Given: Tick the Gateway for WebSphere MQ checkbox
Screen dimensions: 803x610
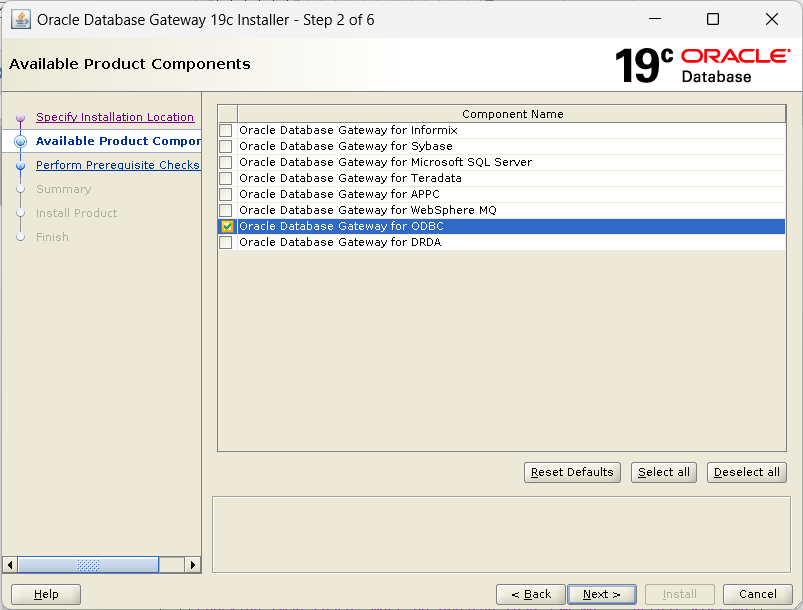Looking at the screenshot, I should coord(225,210).
